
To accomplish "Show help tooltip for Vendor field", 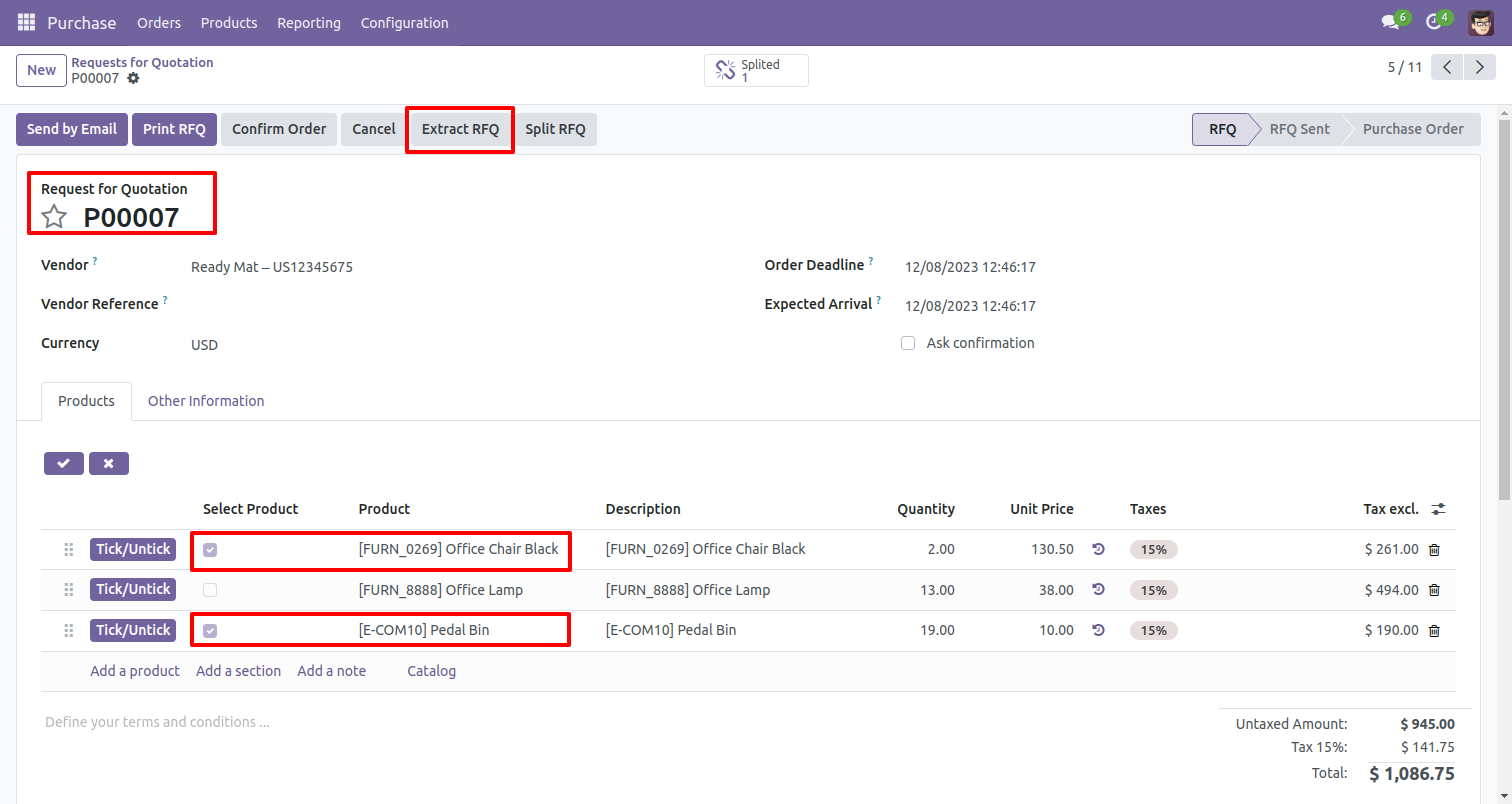I will click(x=95, y=261).
